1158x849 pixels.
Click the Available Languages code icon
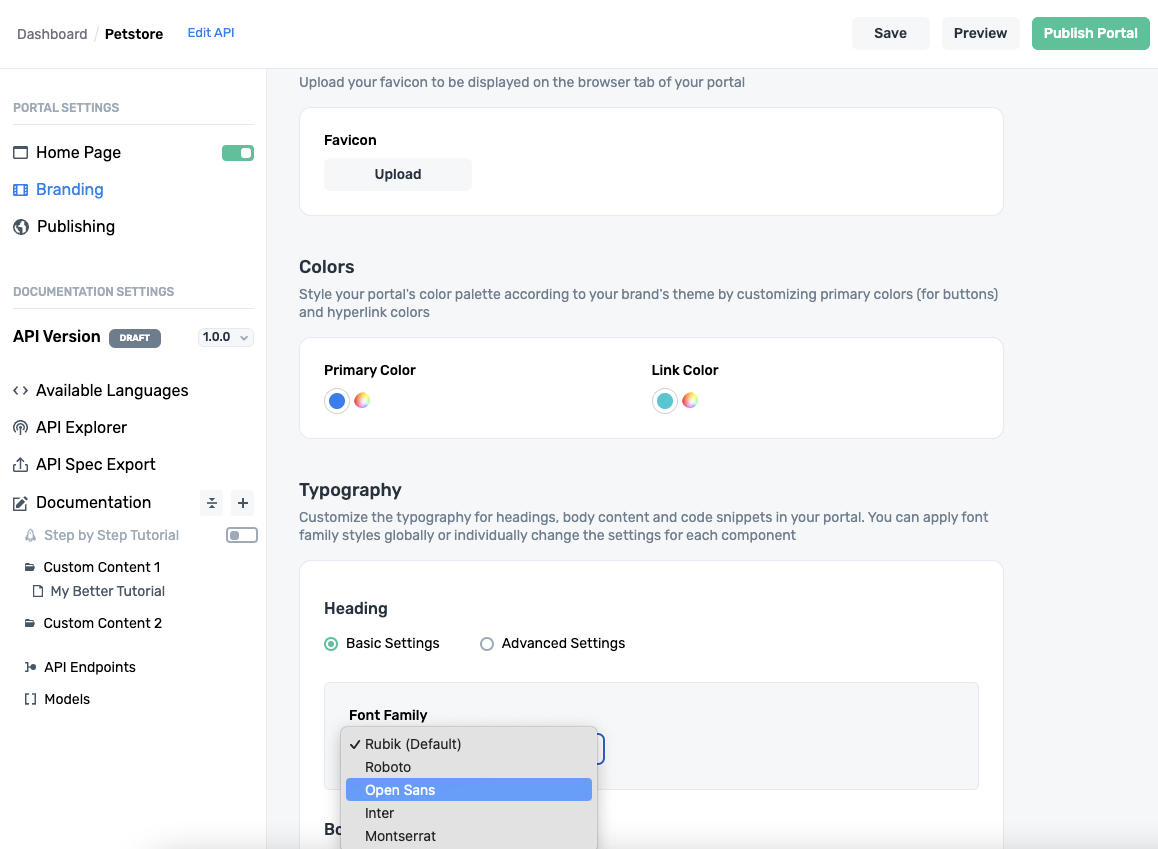coord(21,391)
